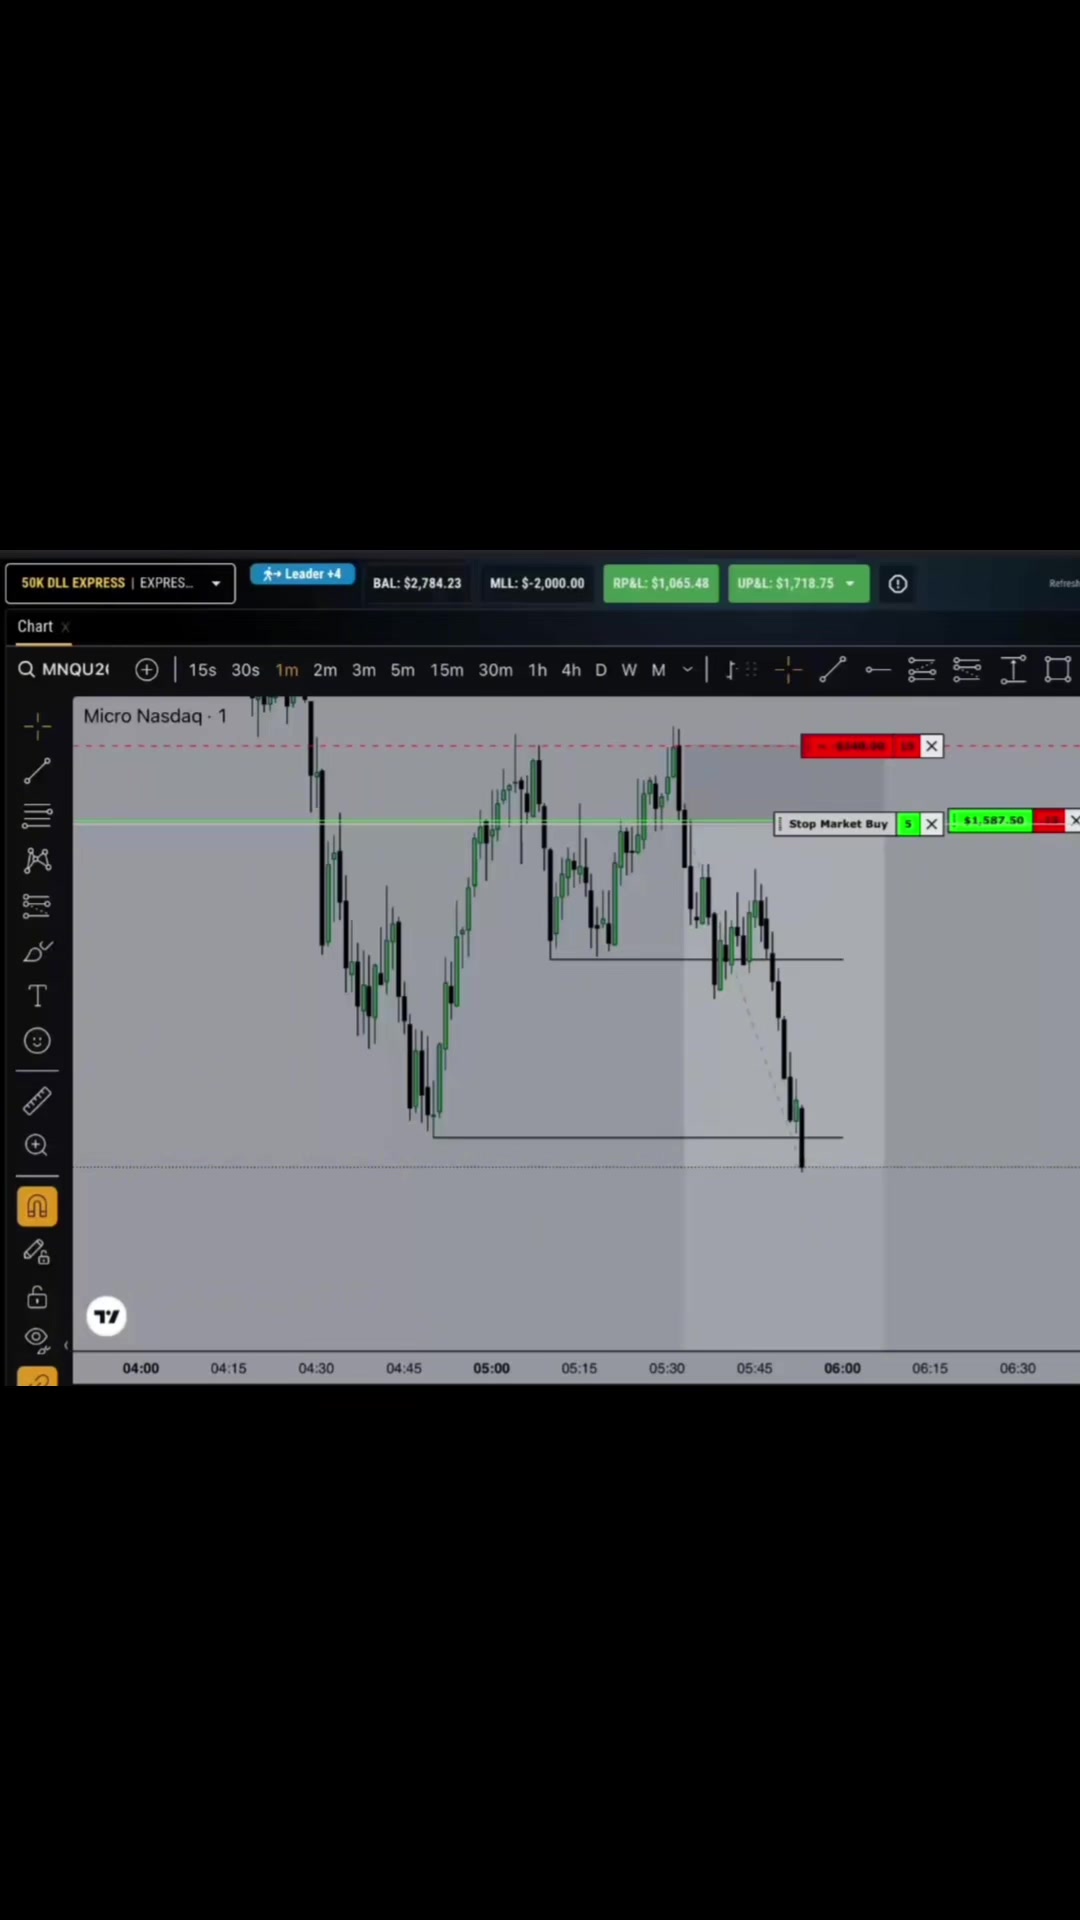Select the 15s timeframe
The height and width of the screenshot is (1920, 1080).
pyautogui.click(x=202, y=670)
